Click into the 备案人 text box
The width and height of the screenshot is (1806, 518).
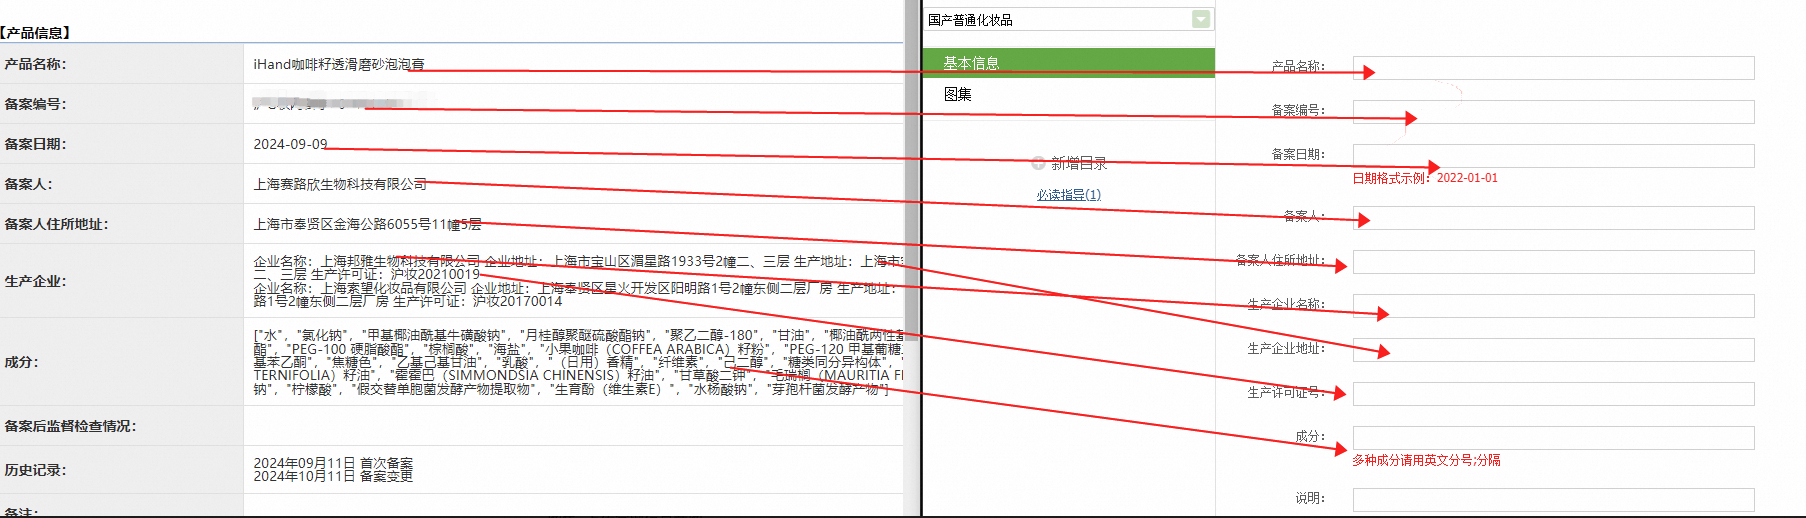coord(1553,217)
